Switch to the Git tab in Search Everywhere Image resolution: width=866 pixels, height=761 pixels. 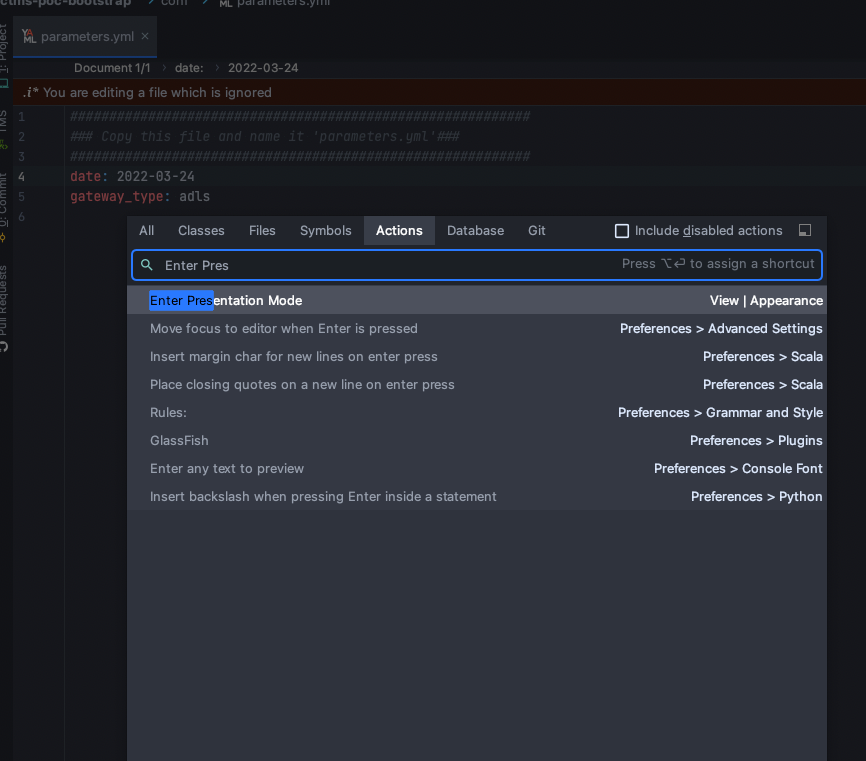536,231
